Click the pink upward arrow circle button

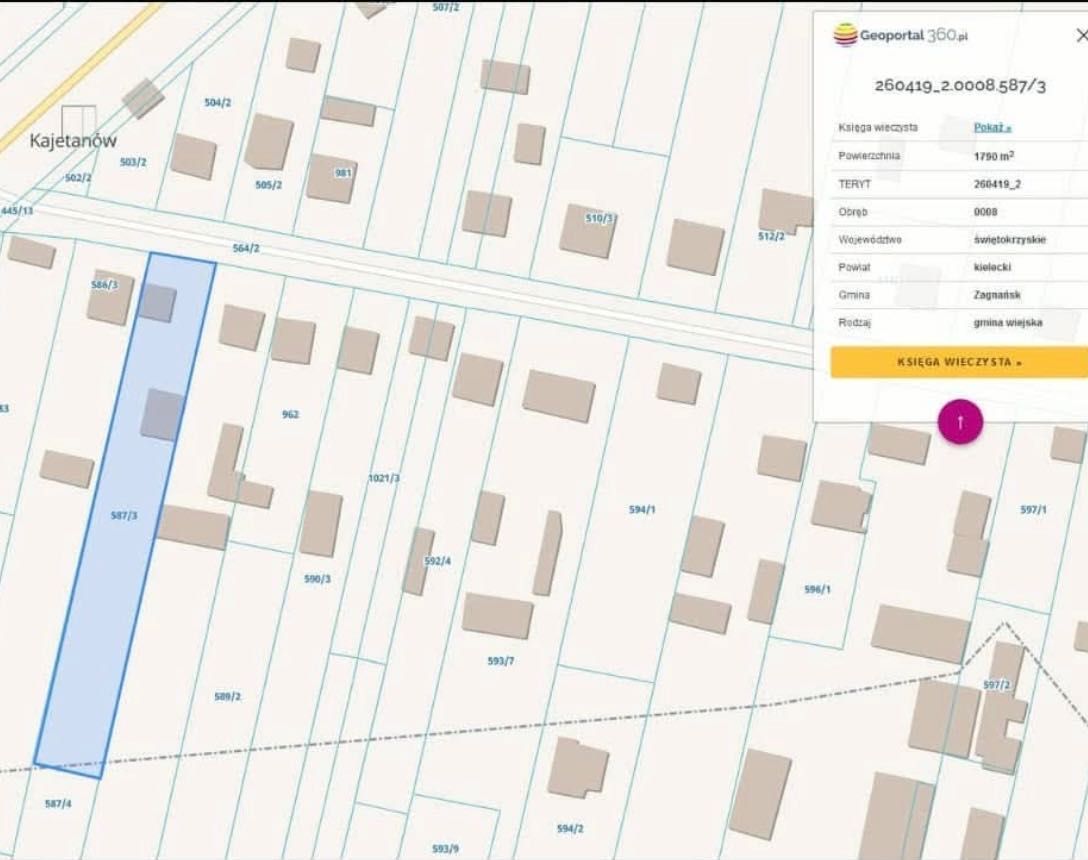pyautogui.click(x=960, y=421)
